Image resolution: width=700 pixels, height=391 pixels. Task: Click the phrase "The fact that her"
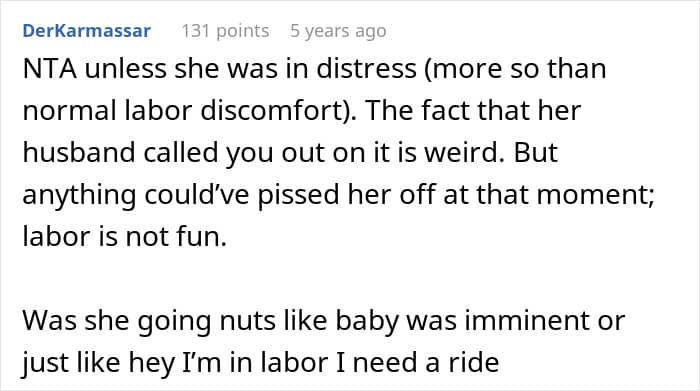pyautogui.click(x=473, y=111)
